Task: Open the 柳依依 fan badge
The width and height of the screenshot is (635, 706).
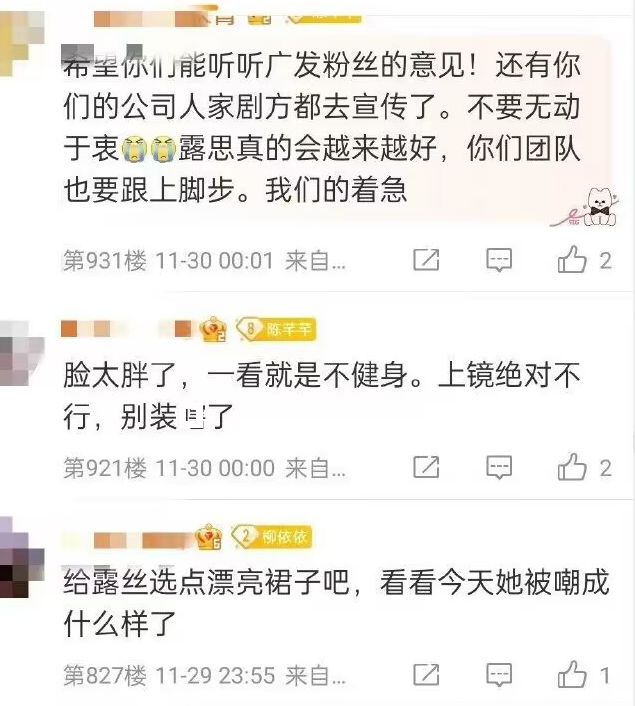Action: tap(272, 537)
